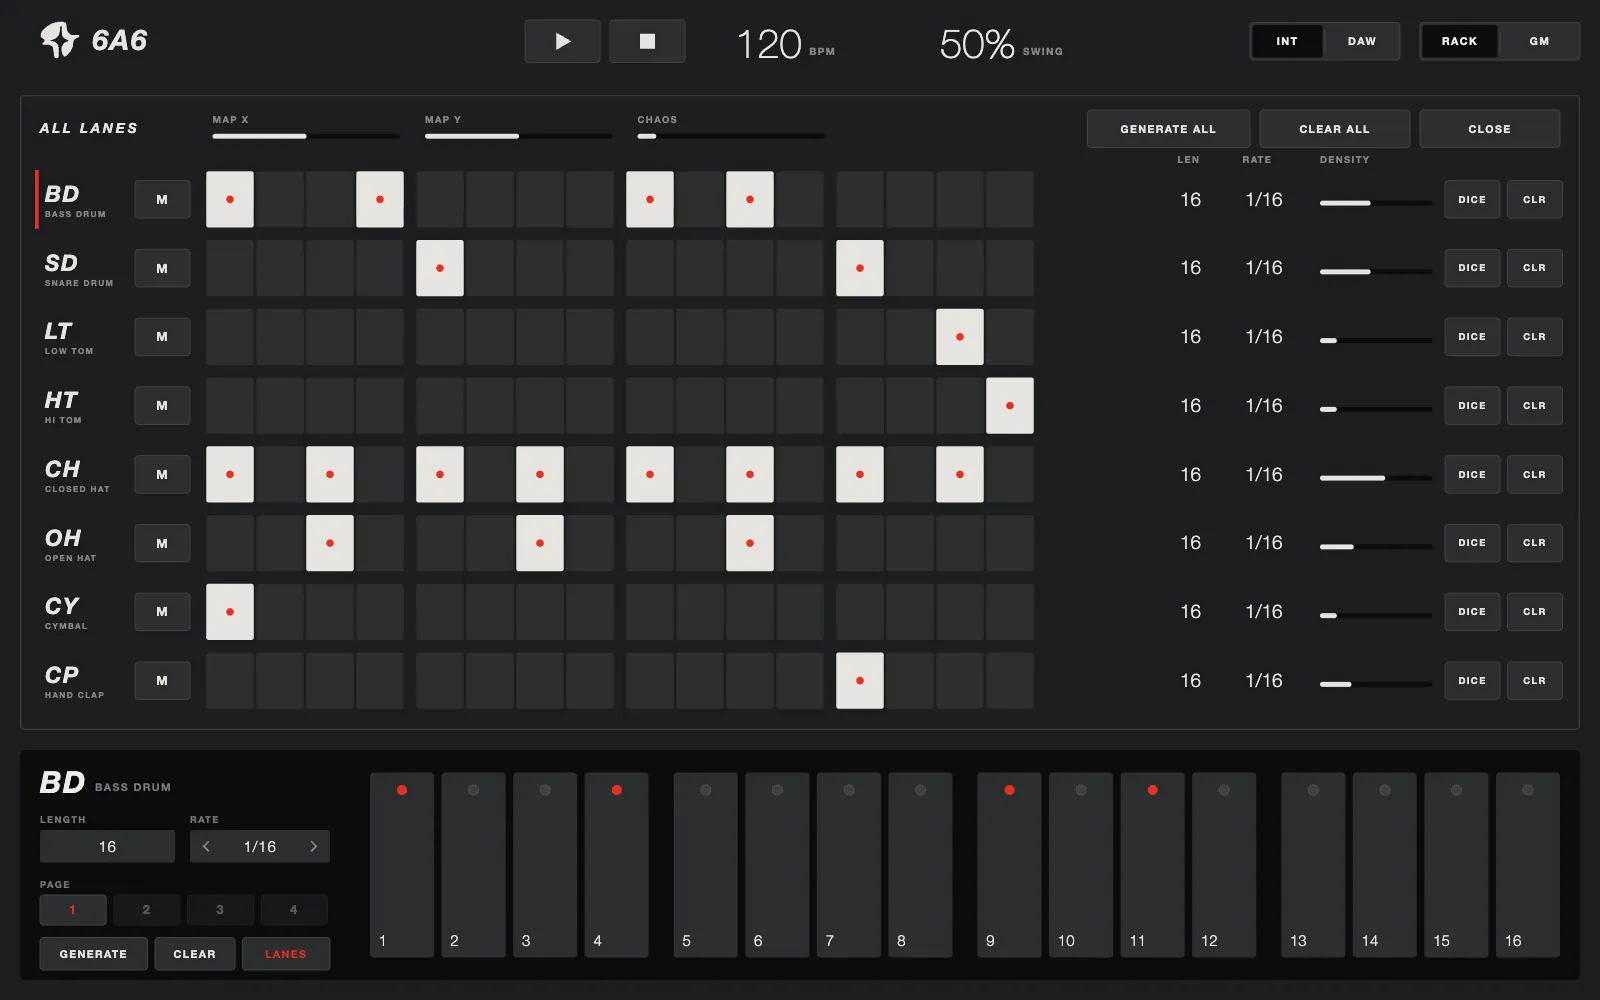This screenshot has width=1600, height=1000.
Task: Click the play button
Action: coord(562,41)
